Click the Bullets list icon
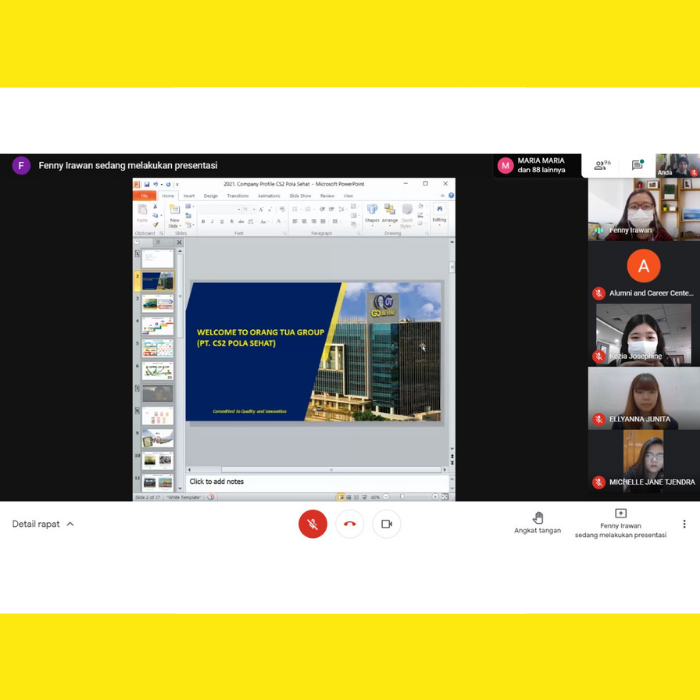The width and height of the screenshot is (700, 700). (296, 209)
